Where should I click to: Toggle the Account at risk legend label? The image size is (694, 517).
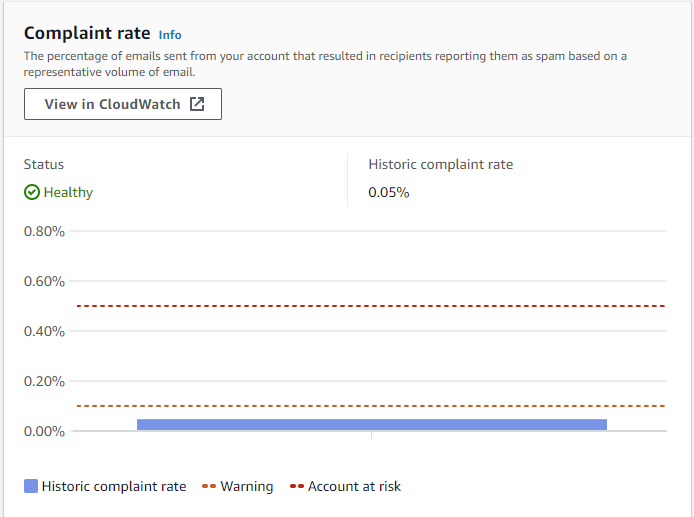(354, 486)
